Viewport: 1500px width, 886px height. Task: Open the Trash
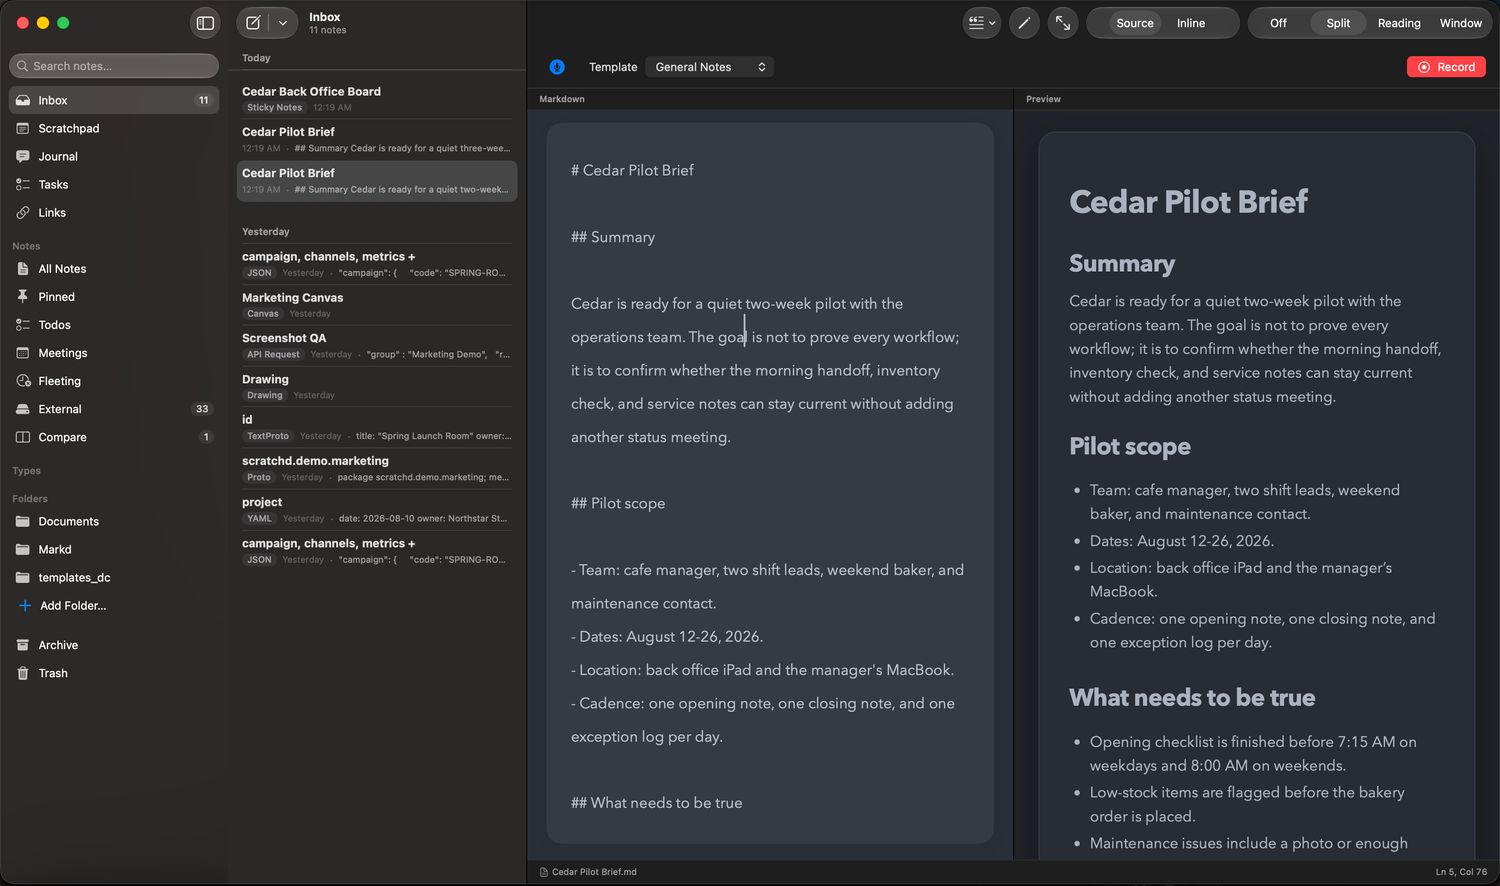click(114, 673)
